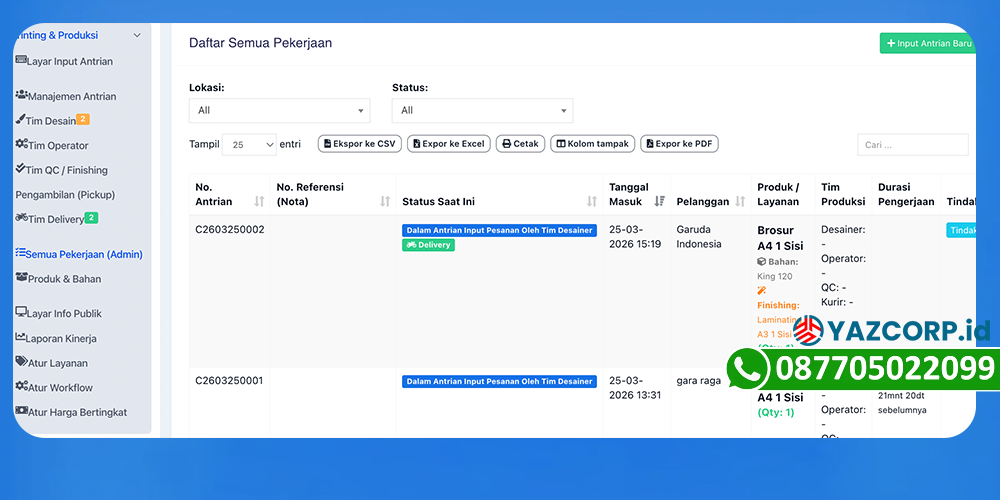Click Cetak print button

click(520, 144)
